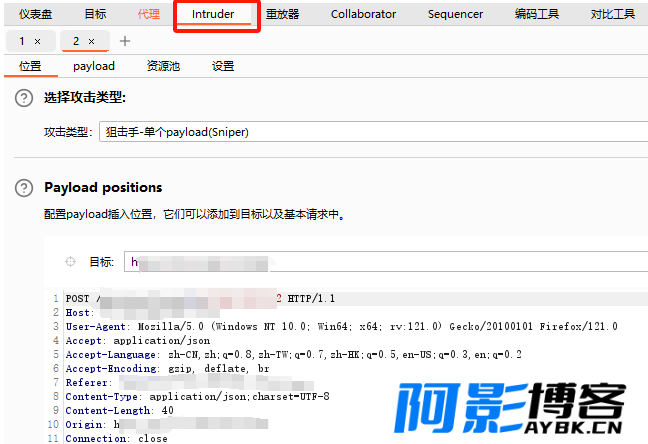The image size is (648, 444).
Task: Click the POST request line 1
Action: point(200,298)
